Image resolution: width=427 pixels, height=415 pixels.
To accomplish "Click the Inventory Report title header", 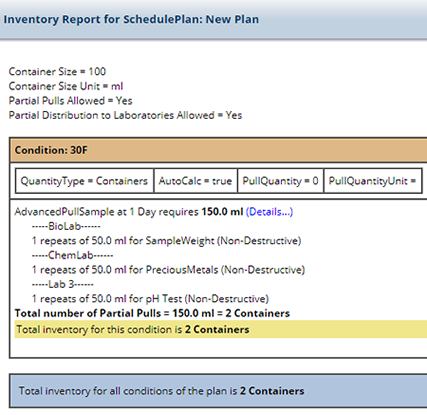I will click(131, 19).
